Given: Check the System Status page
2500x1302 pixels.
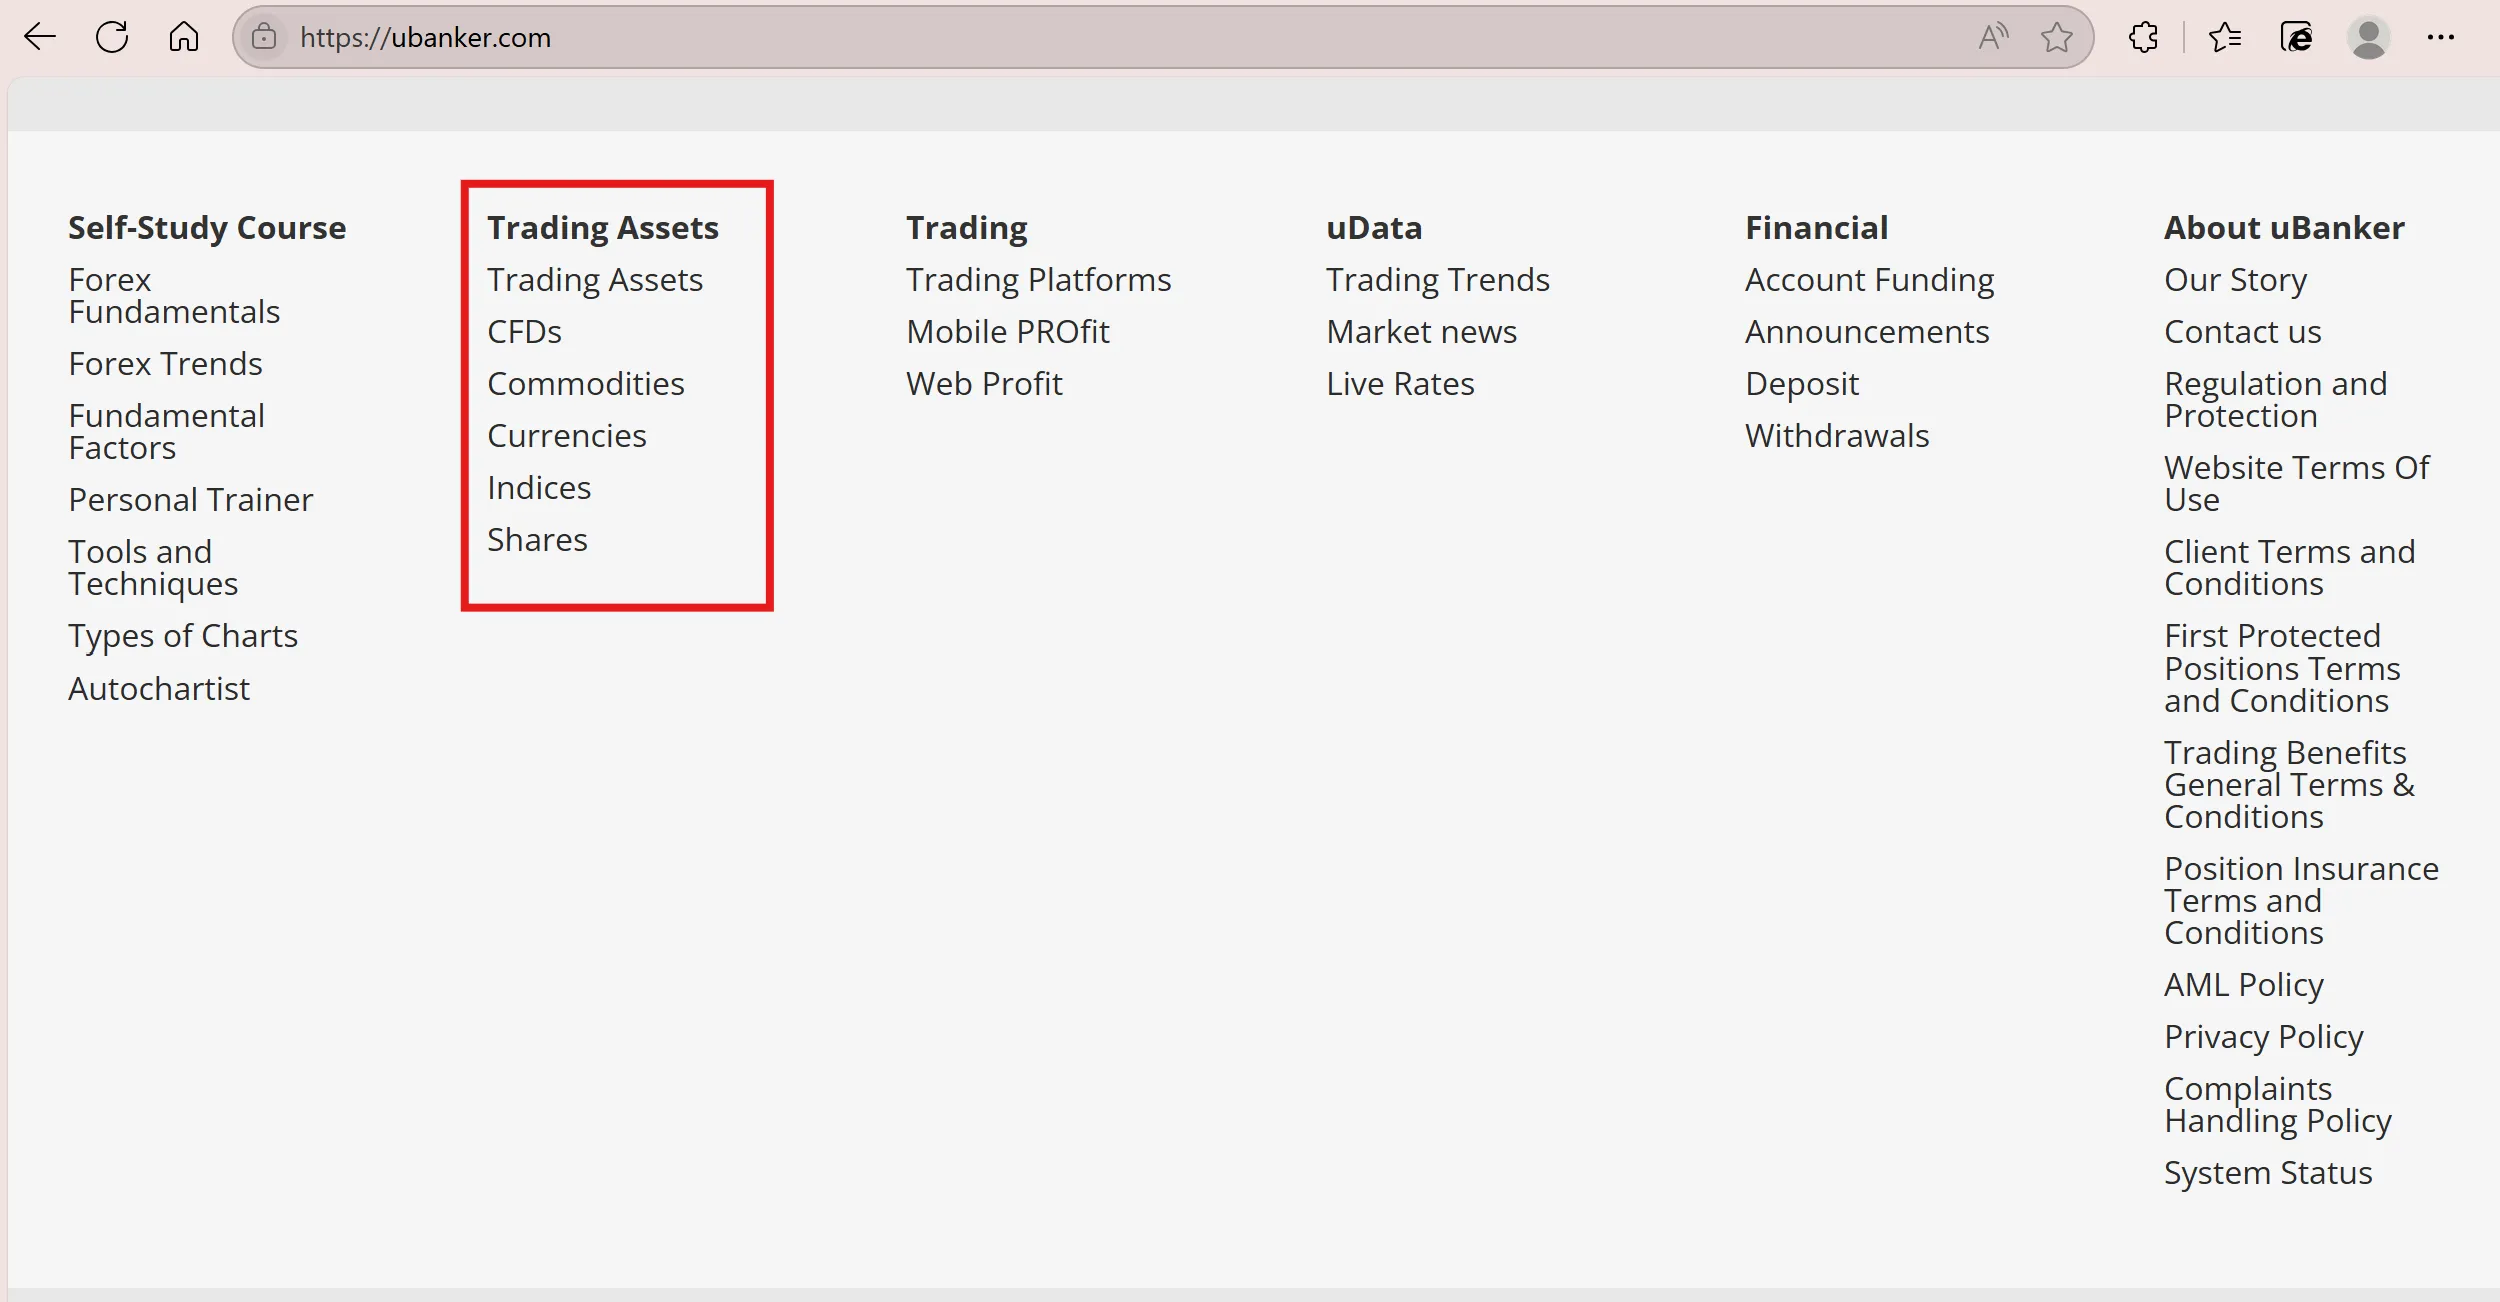Looking at the screenshot, I should 2268,1174.
